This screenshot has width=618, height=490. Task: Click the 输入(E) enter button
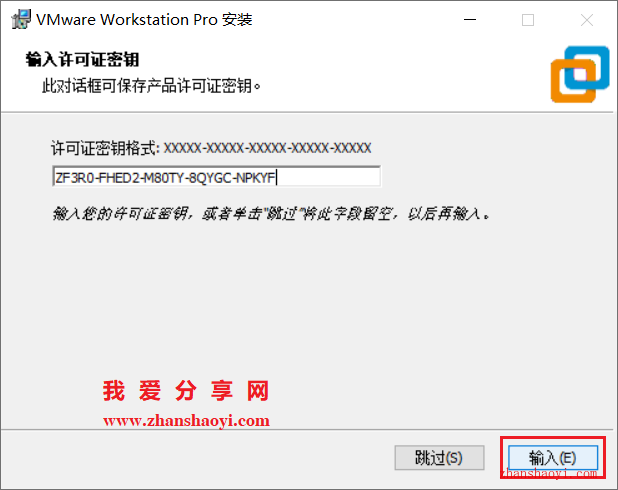click(x=553, y=458)
